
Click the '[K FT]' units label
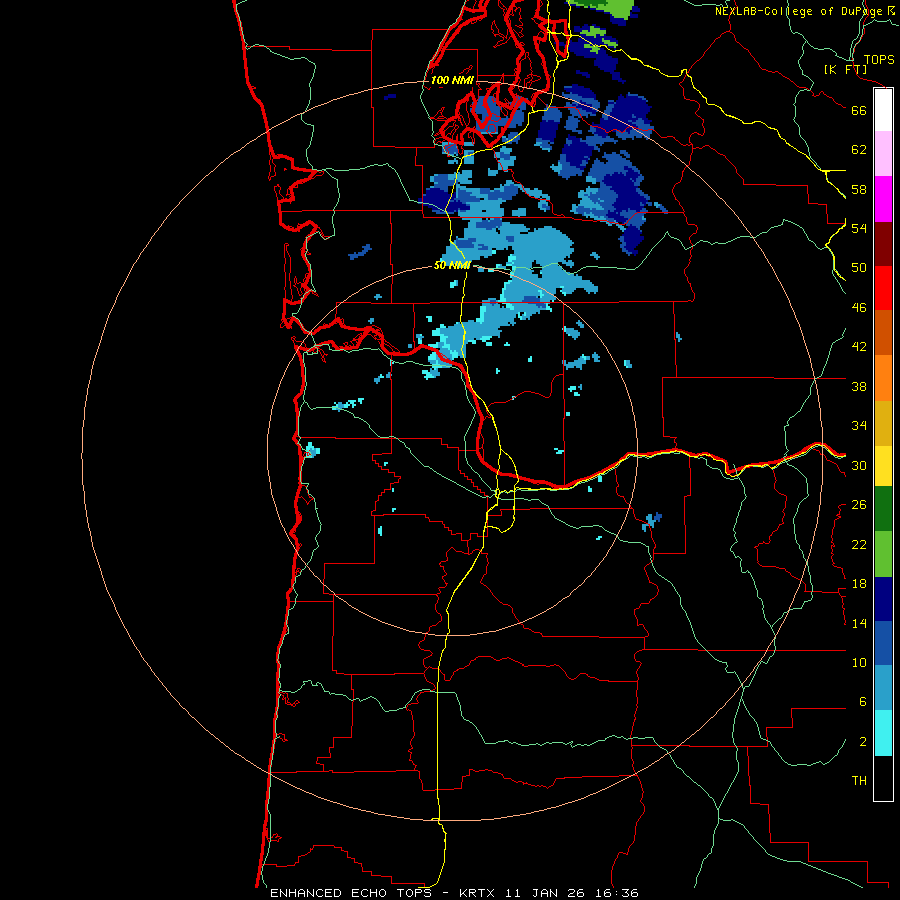pos(845,69)
